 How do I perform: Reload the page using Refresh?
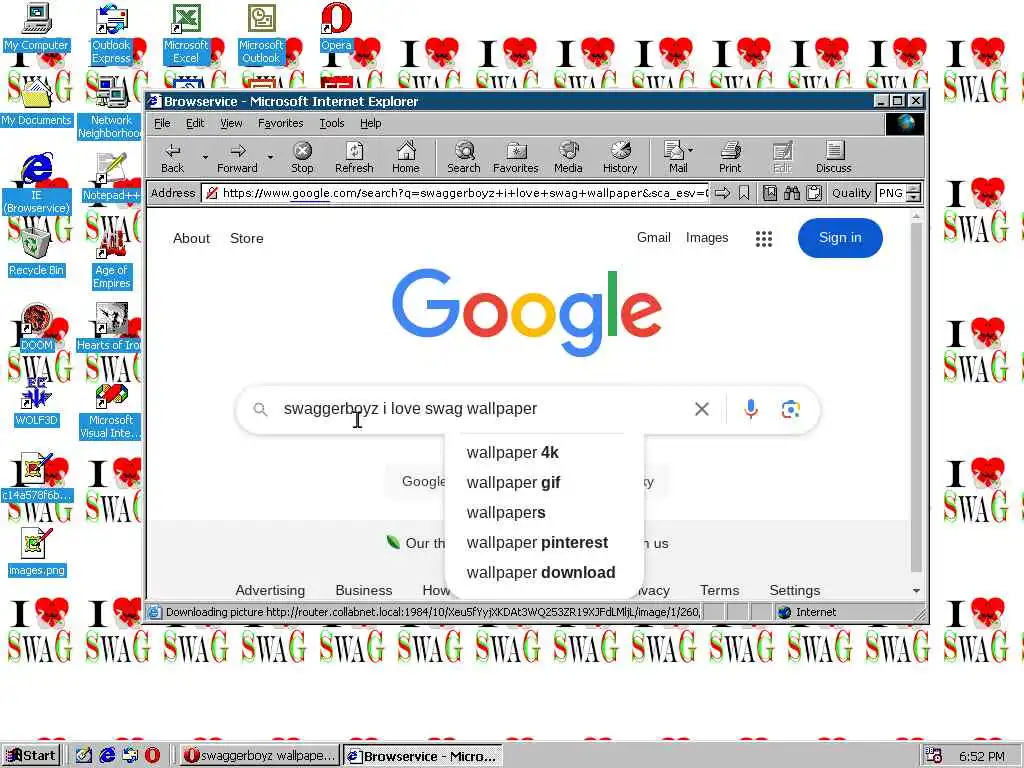(x=354, y=157)
